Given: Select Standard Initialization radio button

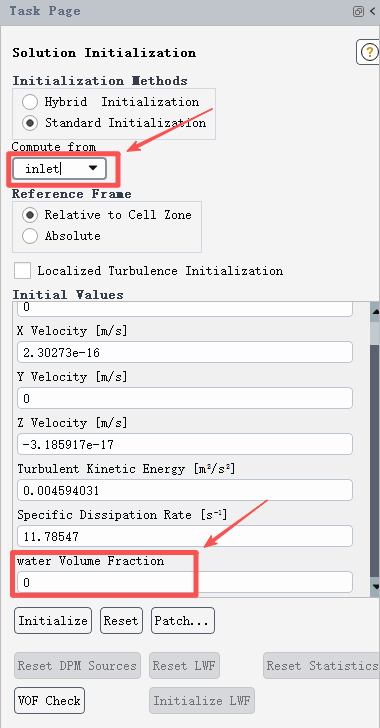Looking at the screenshot, I should (30, 123).
